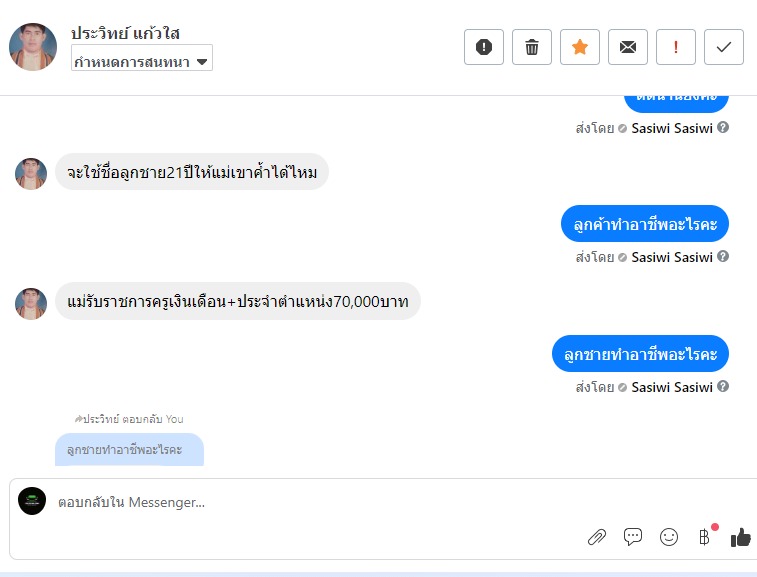Mark conversation as spam with octagon icon

tap(484, 47)
